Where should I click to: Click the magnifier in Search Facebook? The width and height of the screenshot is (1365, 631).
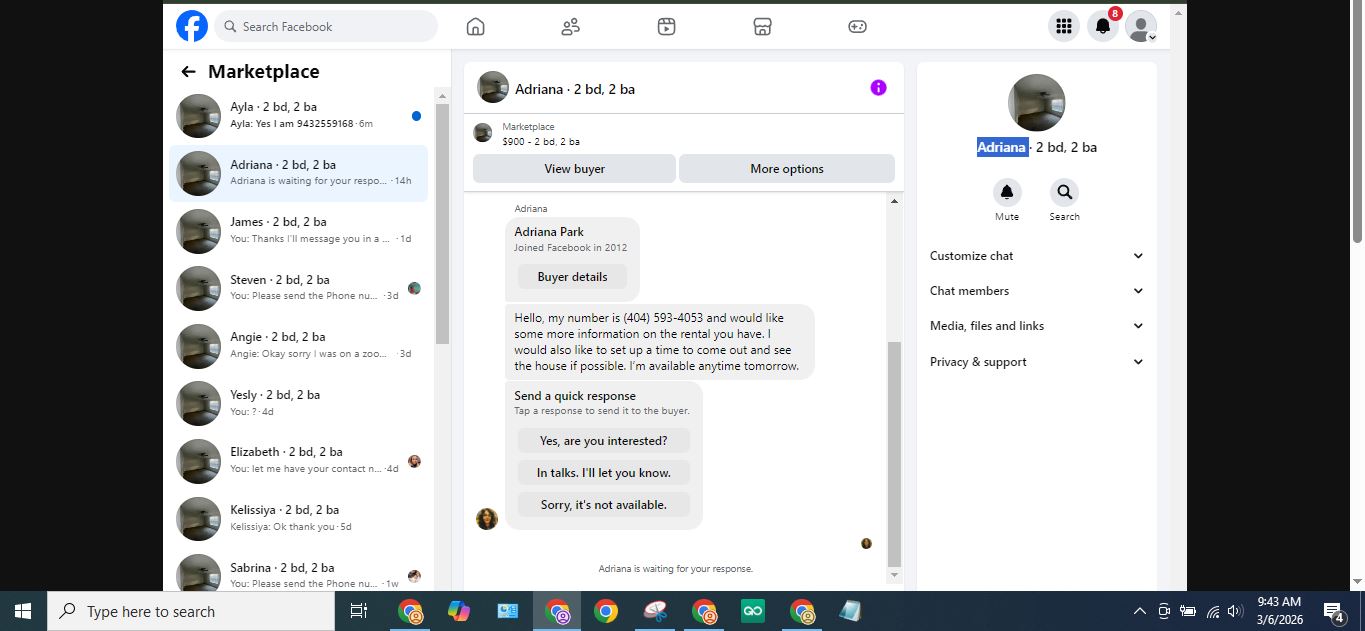230,27
